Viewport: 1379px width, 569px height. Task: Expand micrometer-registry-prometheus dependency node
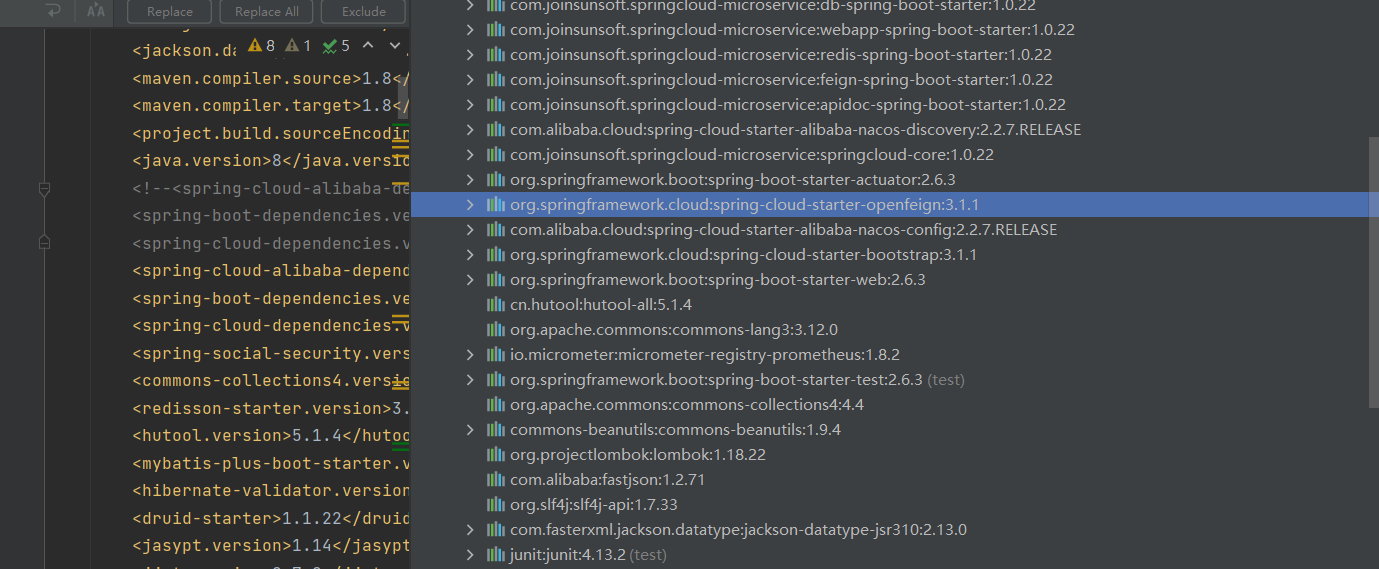coord(470,355)
